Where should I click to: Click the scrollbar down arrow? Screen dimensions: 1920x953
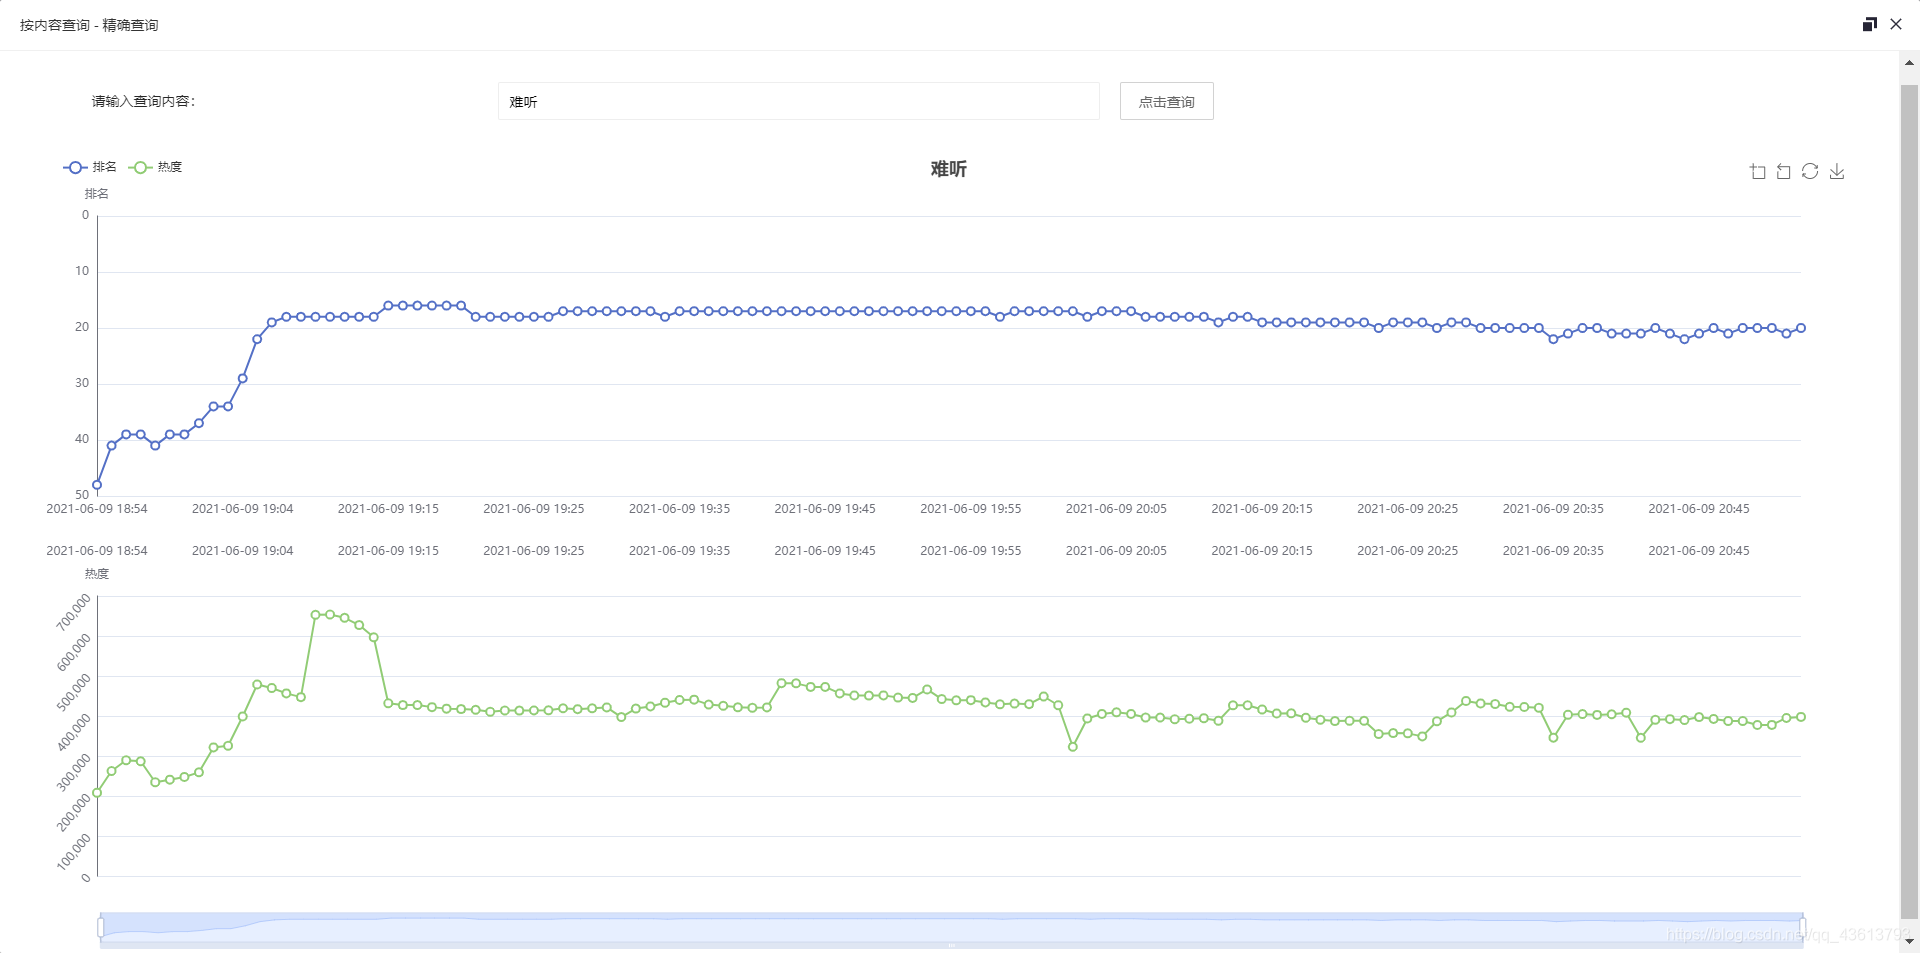point(1909,941)
